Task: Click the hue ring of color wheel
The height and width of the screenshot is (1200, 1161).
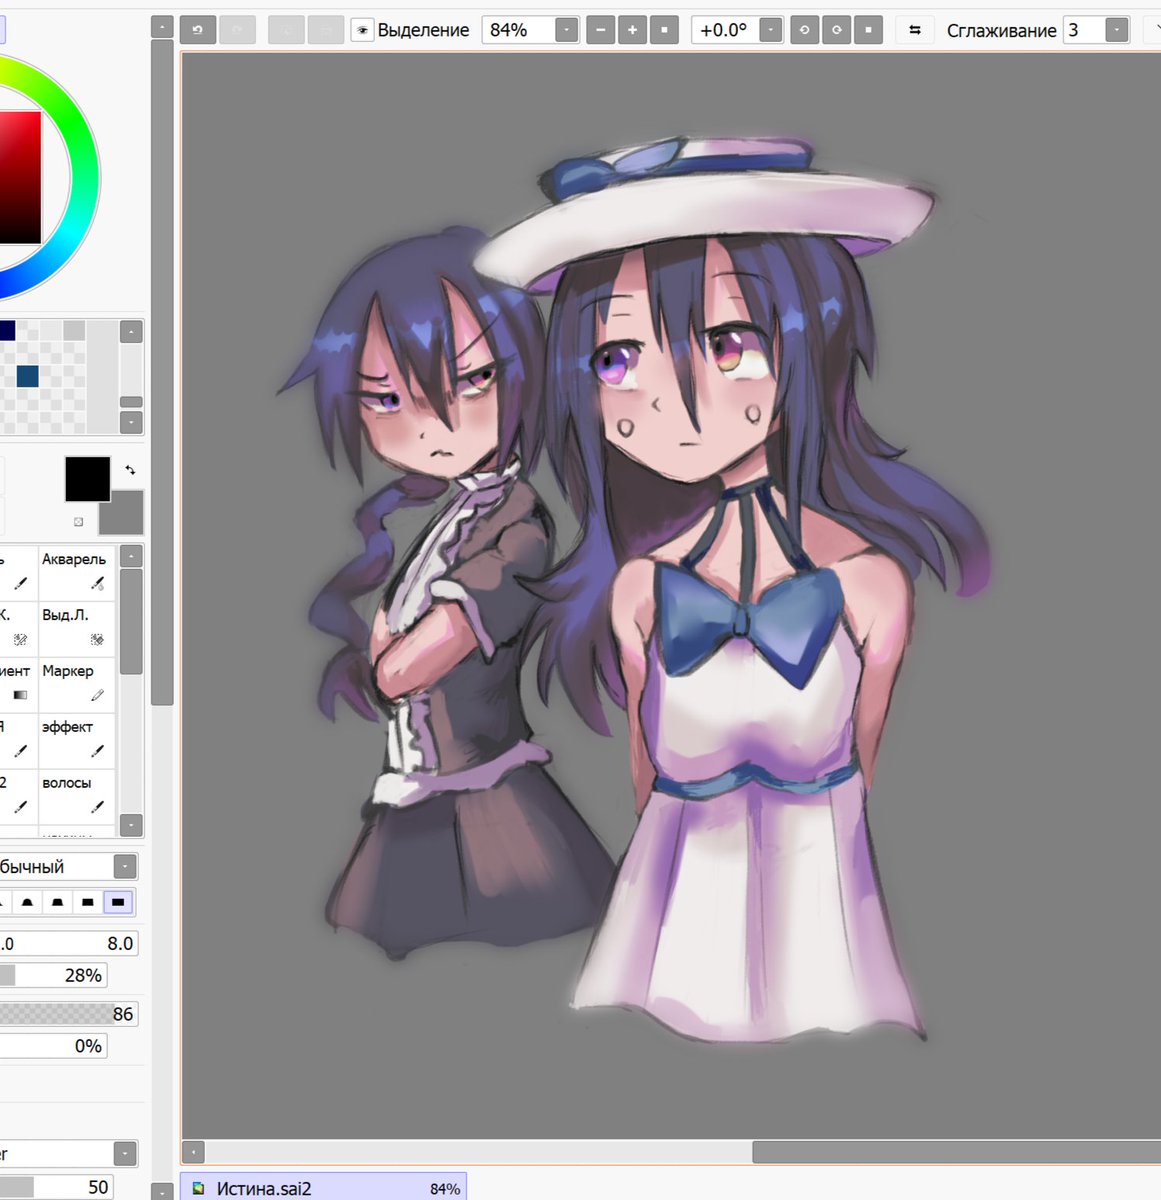Action: [84, 178]
